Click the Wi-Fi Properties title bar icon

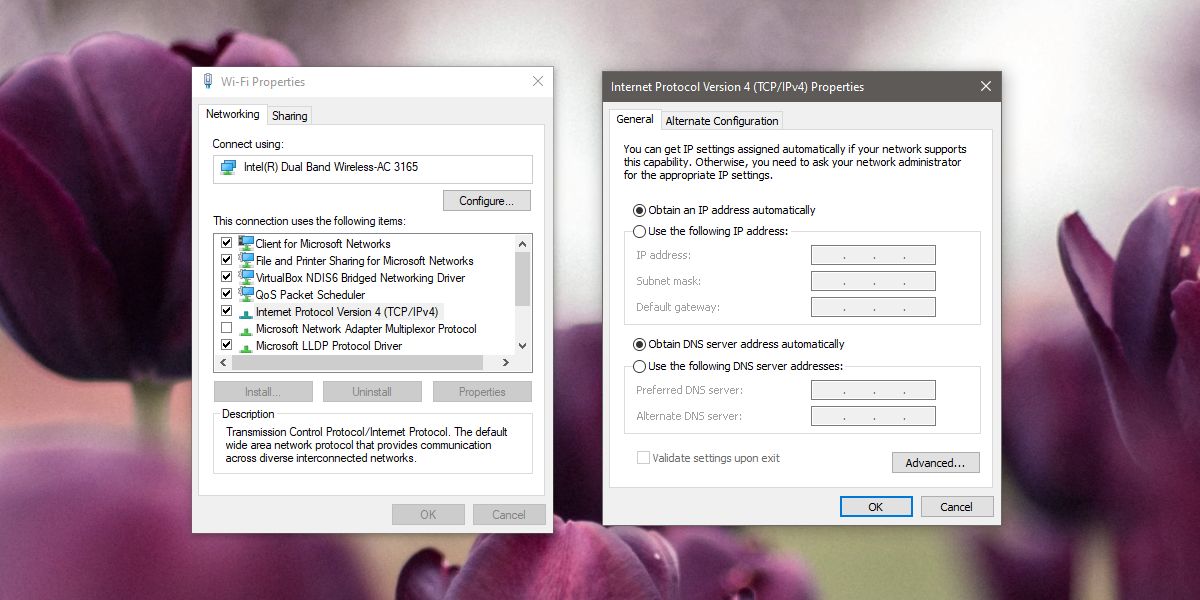[208, 82]
